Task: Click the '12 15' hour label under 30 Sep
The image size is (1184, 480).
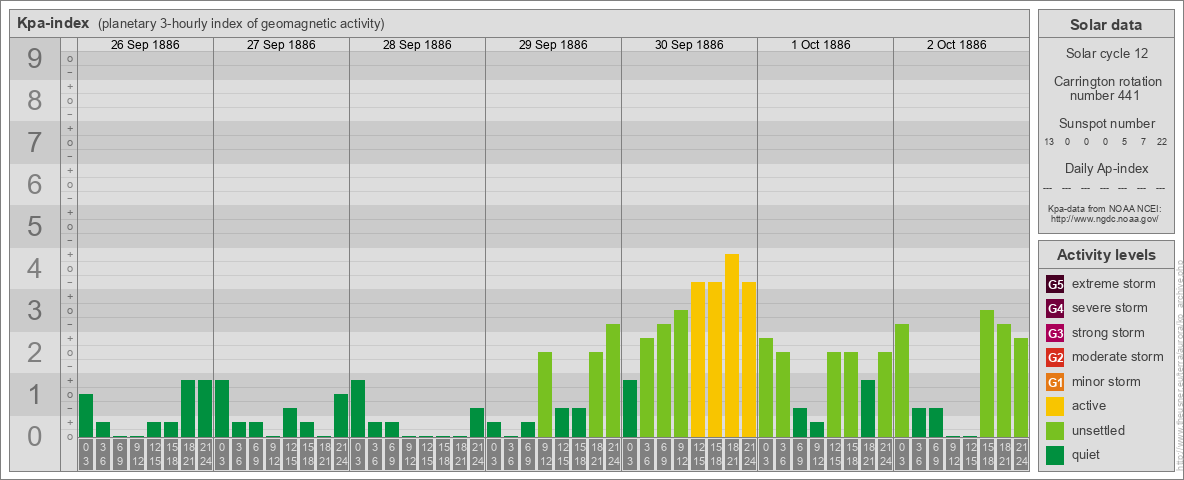Action: click(698, 455)
